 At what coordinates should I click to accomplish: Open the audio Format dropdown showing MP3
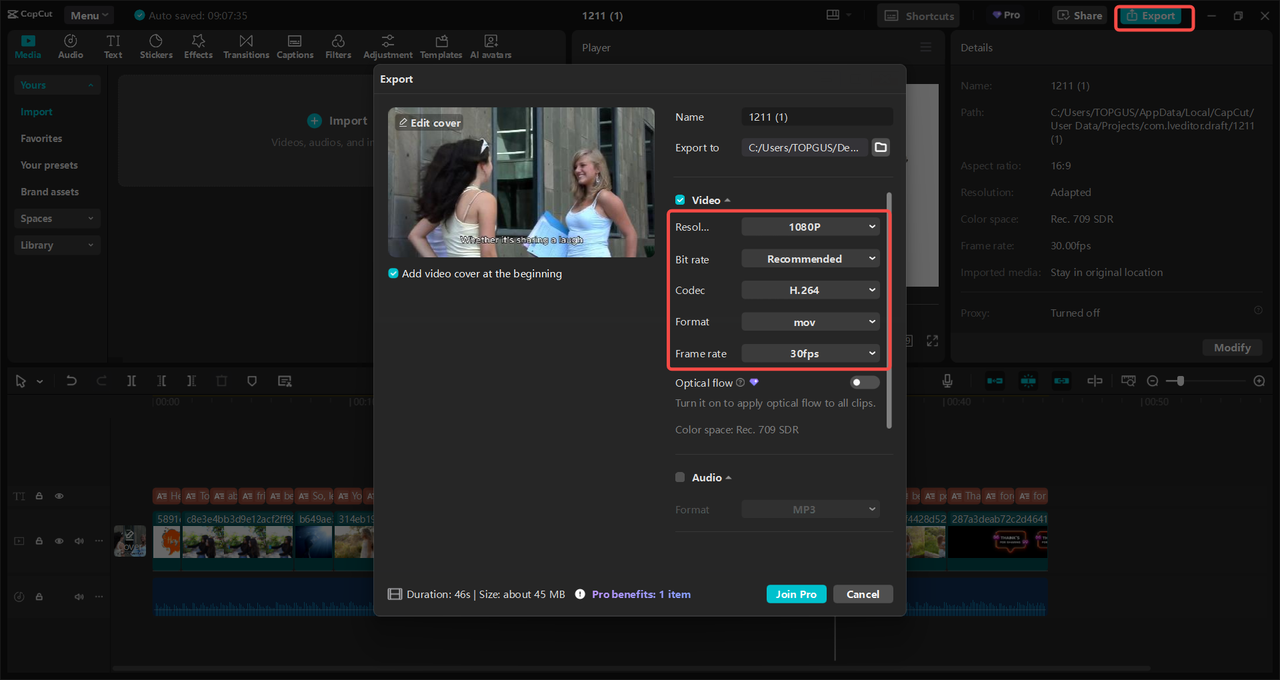[x=811, y=510]
